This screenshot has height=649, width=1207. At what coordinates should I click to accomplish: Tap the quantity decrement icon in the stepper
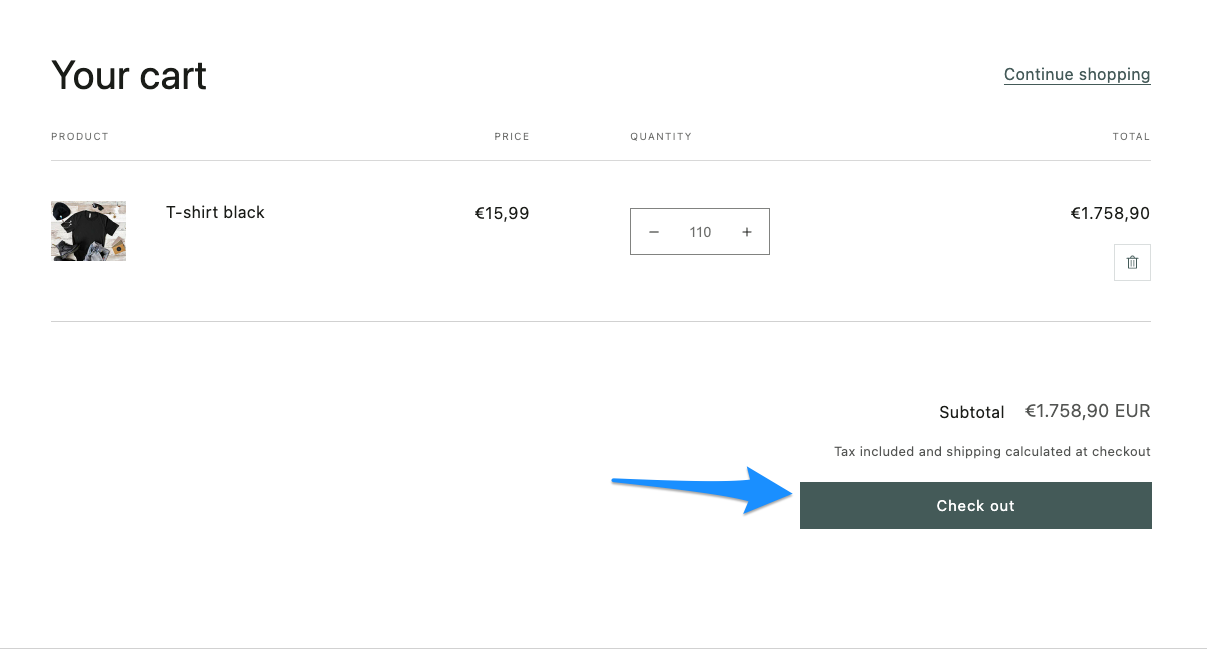pyautogui.click(x=654, y=231)
